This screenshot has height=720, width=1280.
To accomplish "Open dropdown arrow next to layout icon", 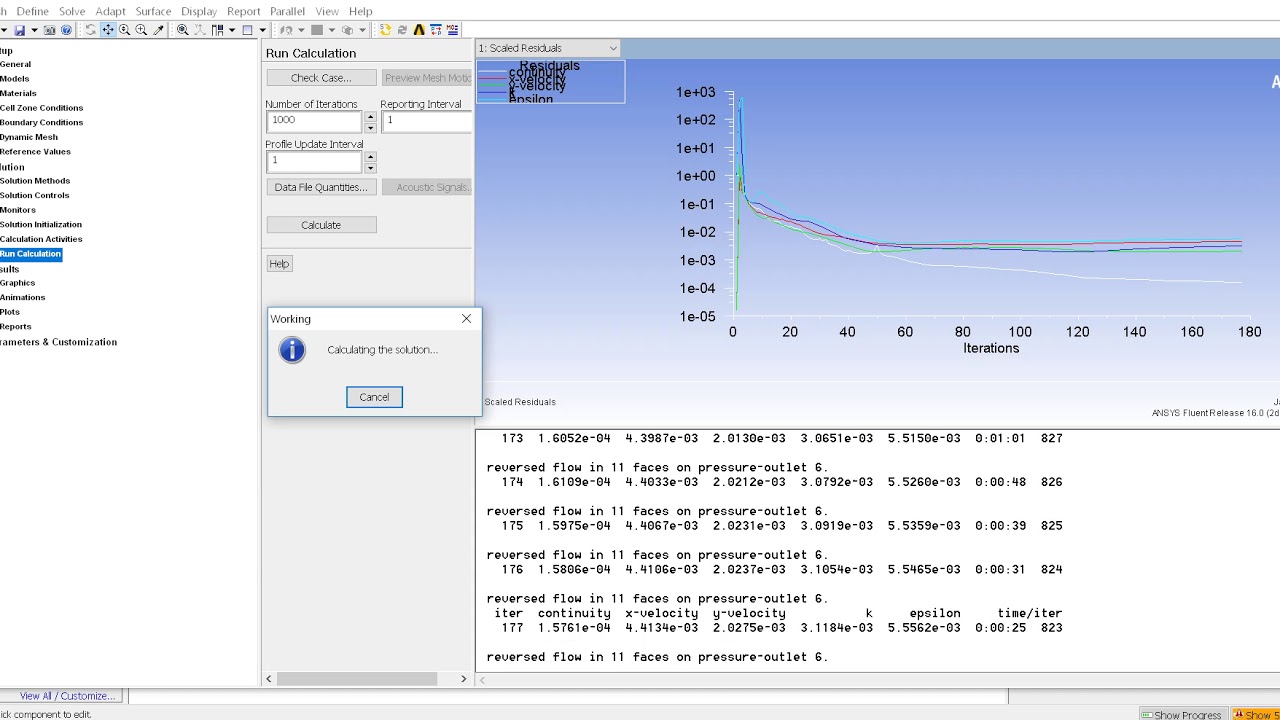I will pyautogui.click(x=232, y=30).
